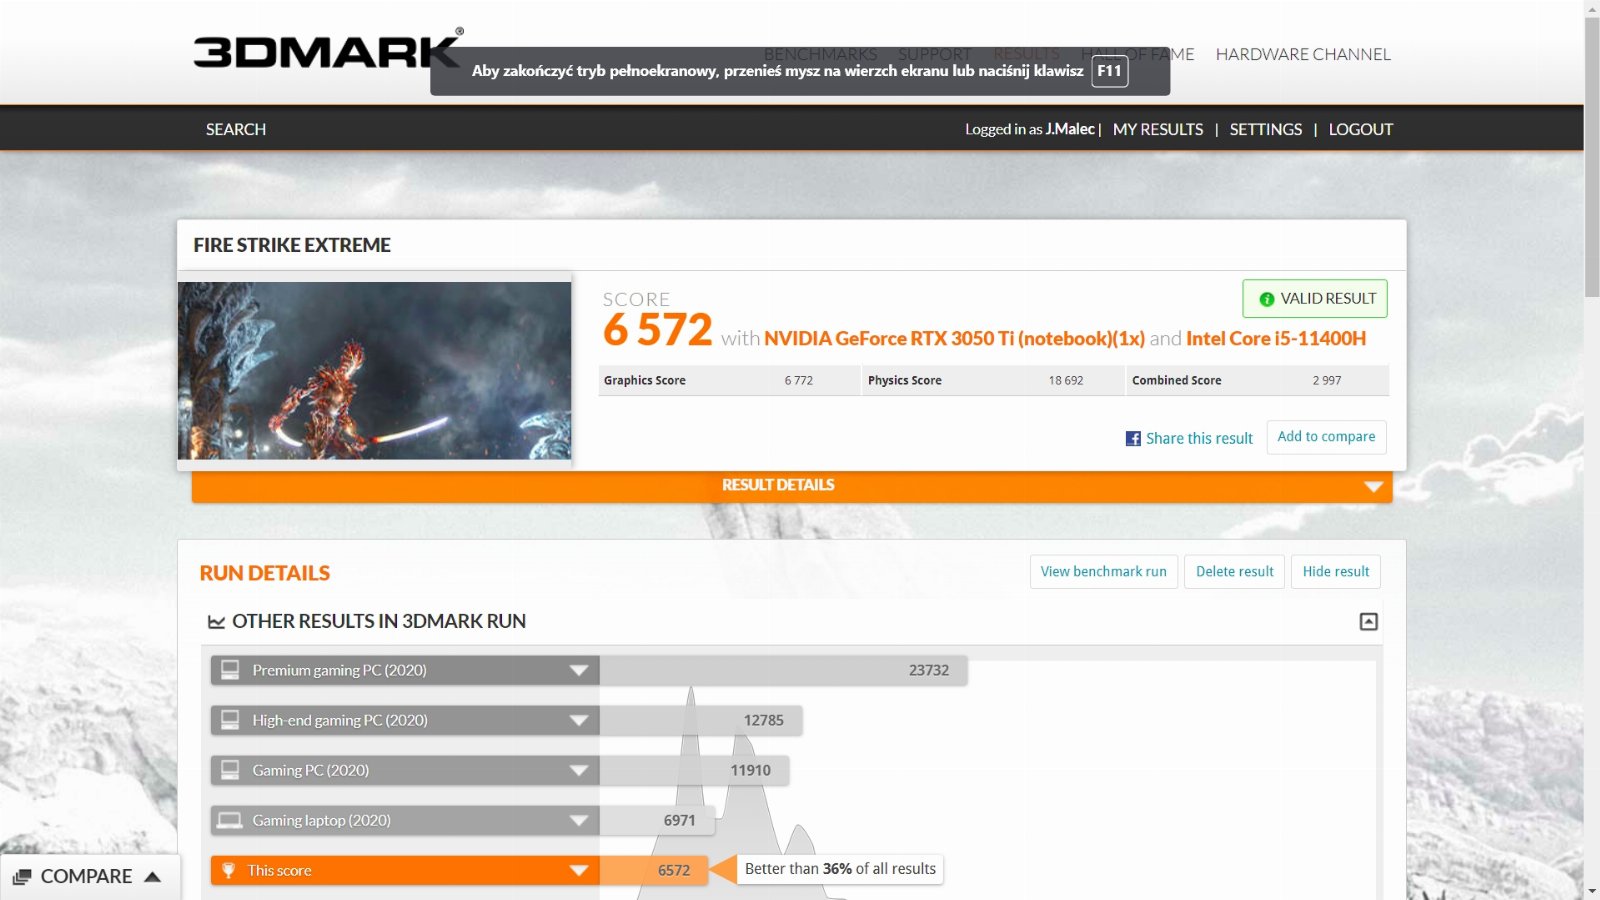This screenshot has height=900, width=1600.
Task: Click the Compare stack icon
Action: (x=22, y=877)
